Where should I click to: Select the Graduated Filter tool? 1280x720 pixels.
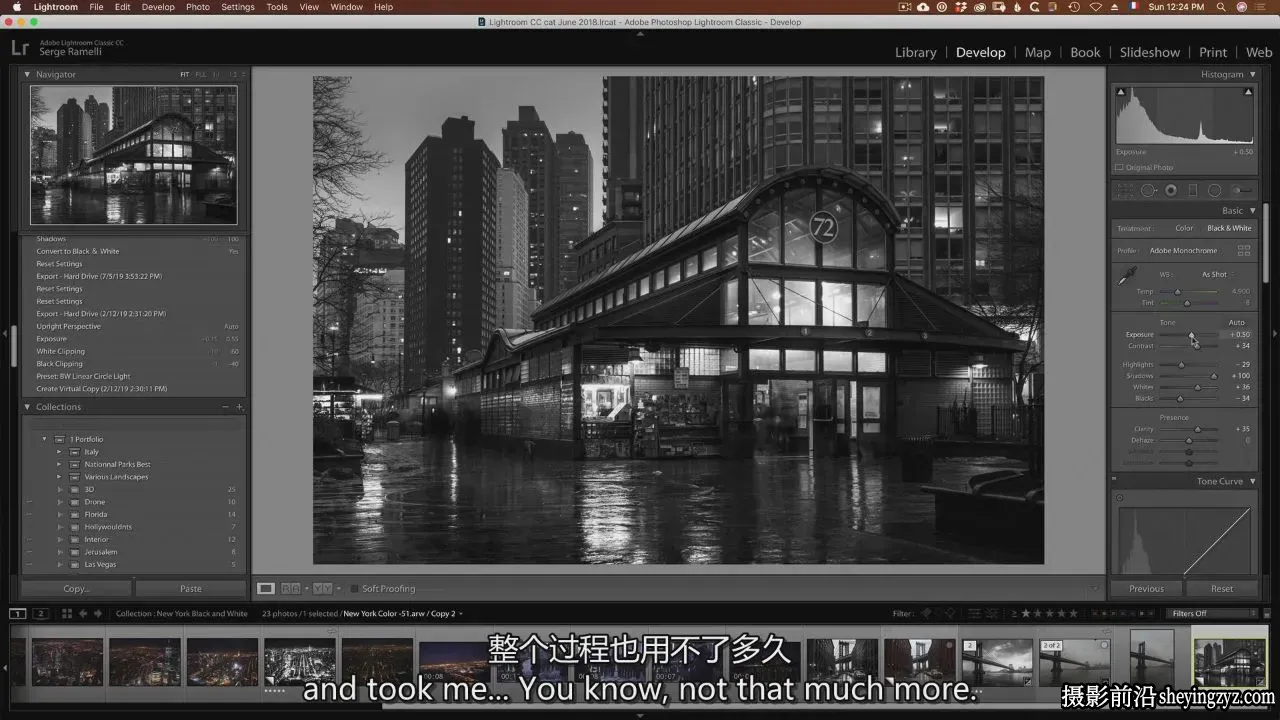pos(1192,190)
